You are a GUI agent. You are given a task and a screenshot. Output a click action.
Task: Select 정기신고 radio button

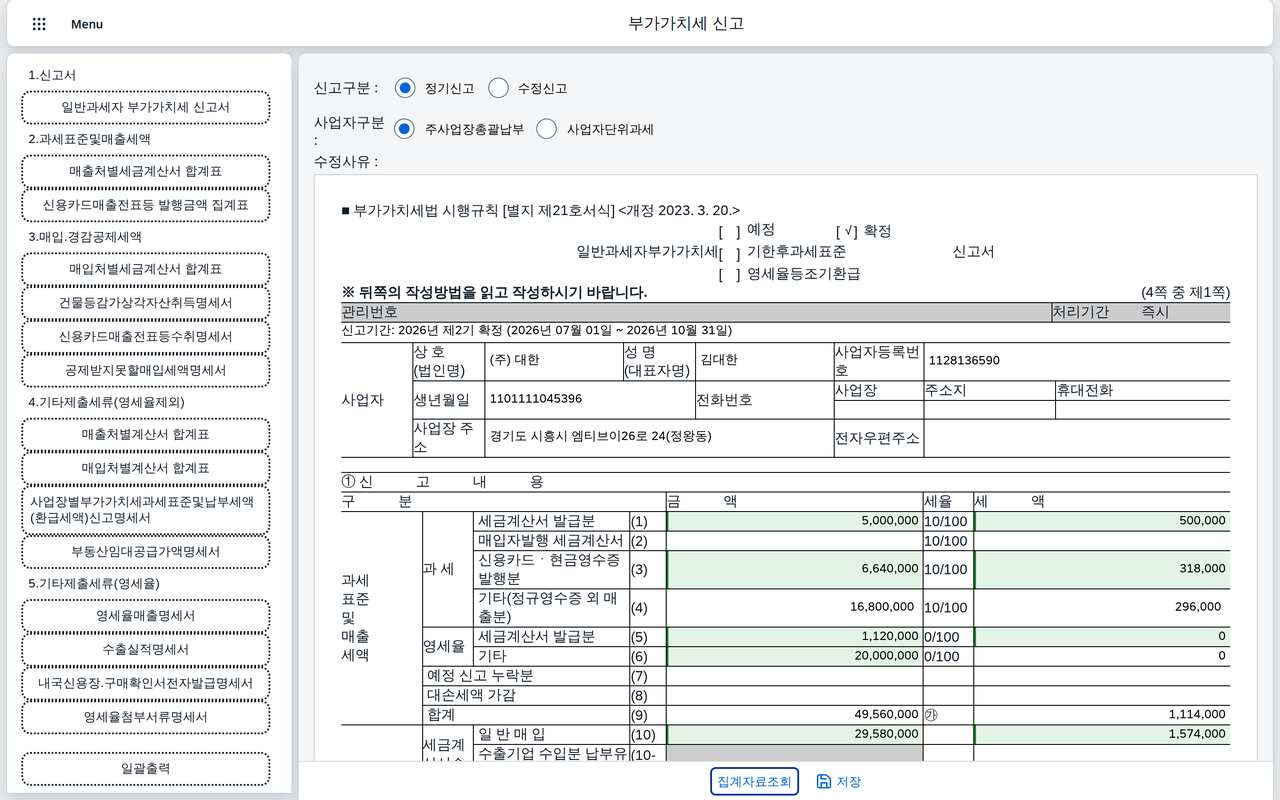(404, 88)
